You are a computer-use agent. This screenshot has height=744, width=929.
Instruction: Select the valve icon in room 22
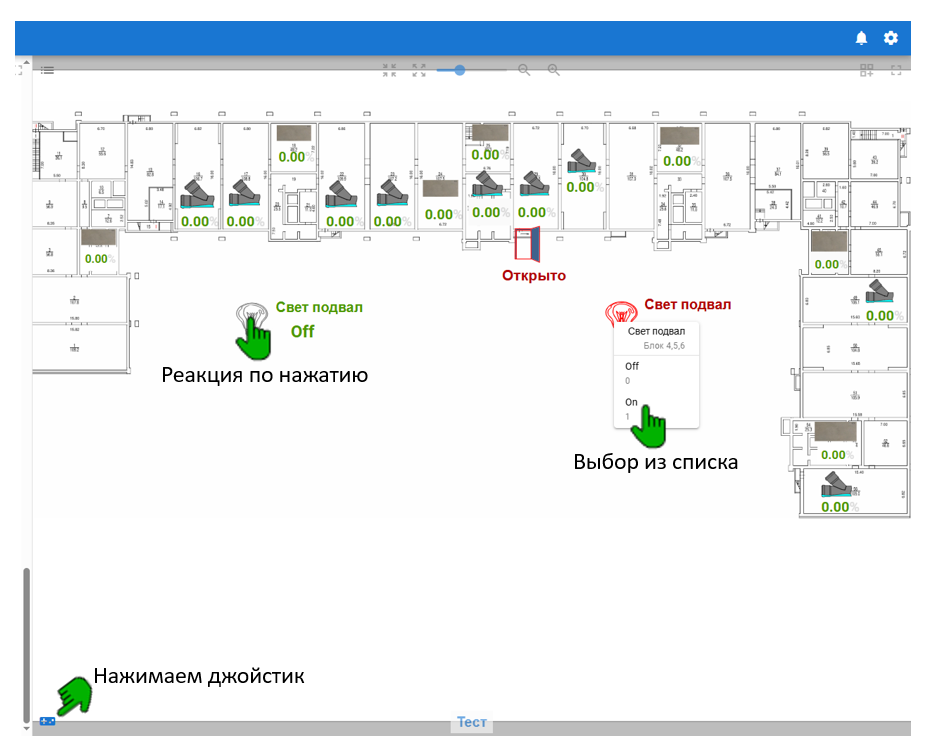coord(341,194)
